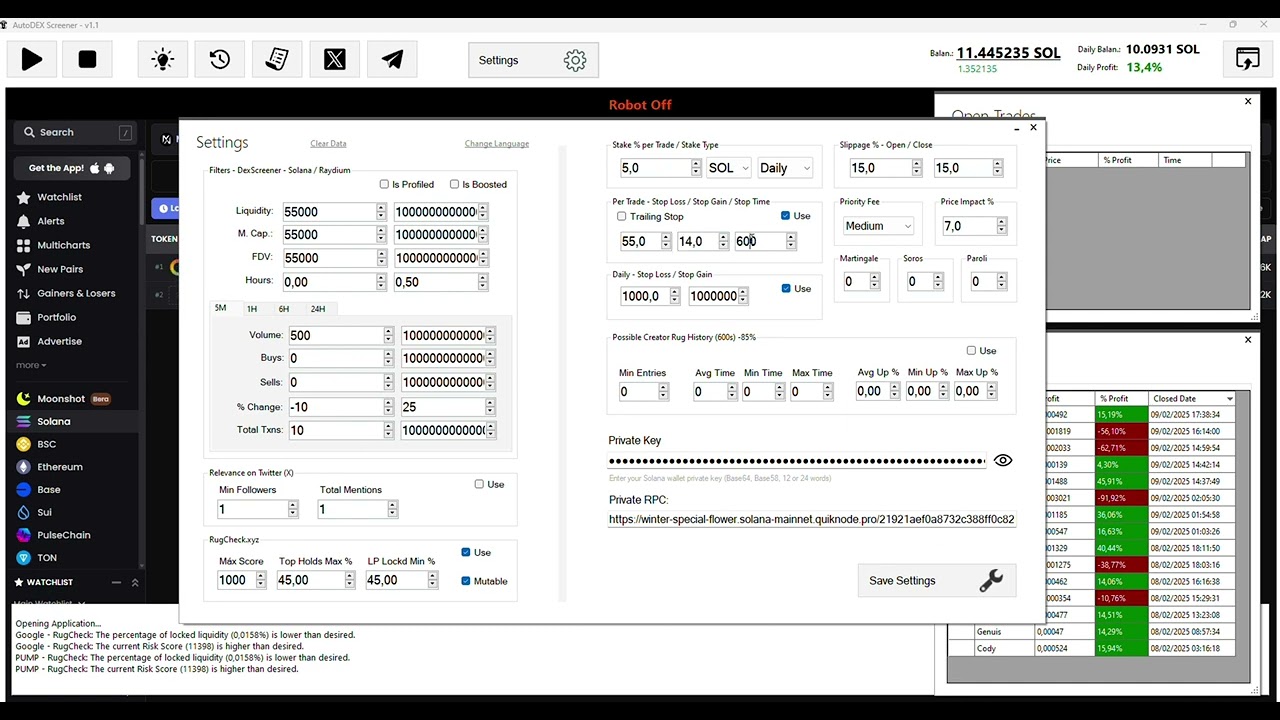Start the robot with the play button

click(32, 60)
